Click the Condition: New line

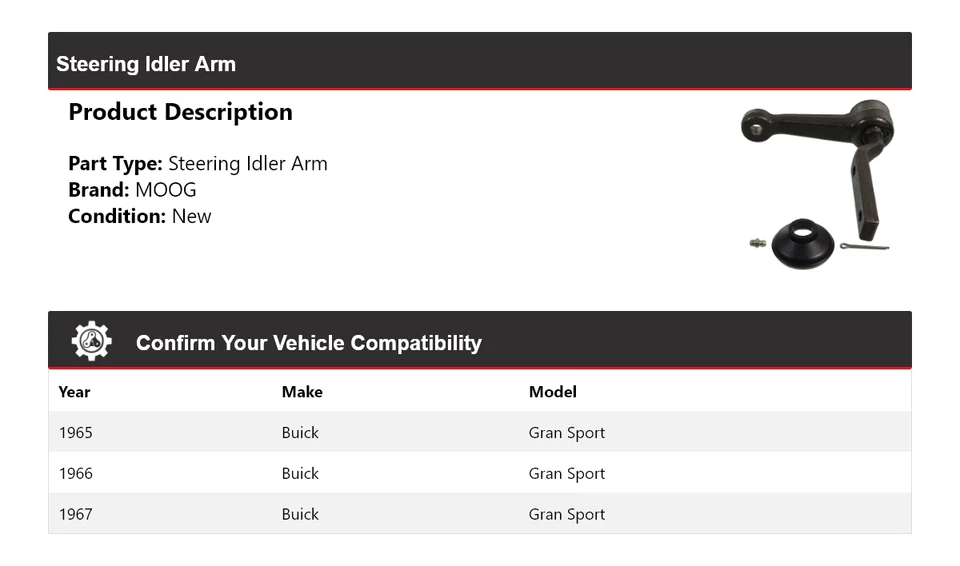coord(140,216)
